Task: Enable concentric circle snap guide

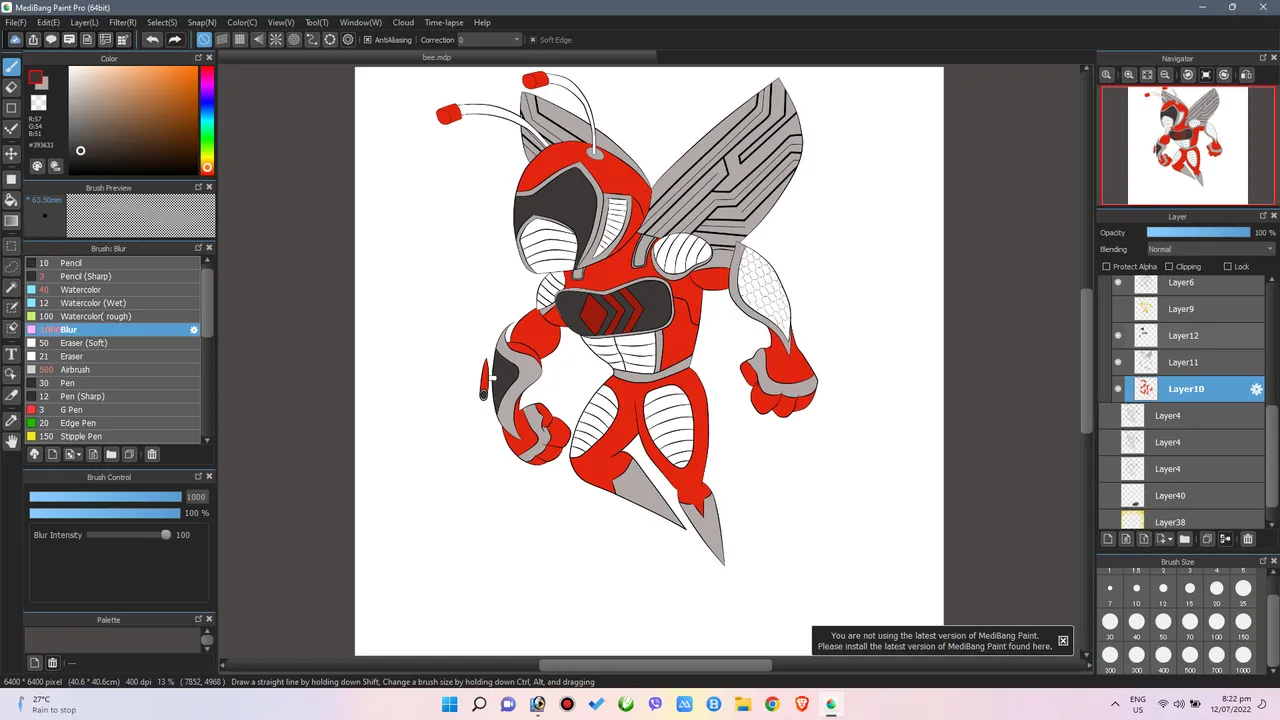Action: [294, 40]
